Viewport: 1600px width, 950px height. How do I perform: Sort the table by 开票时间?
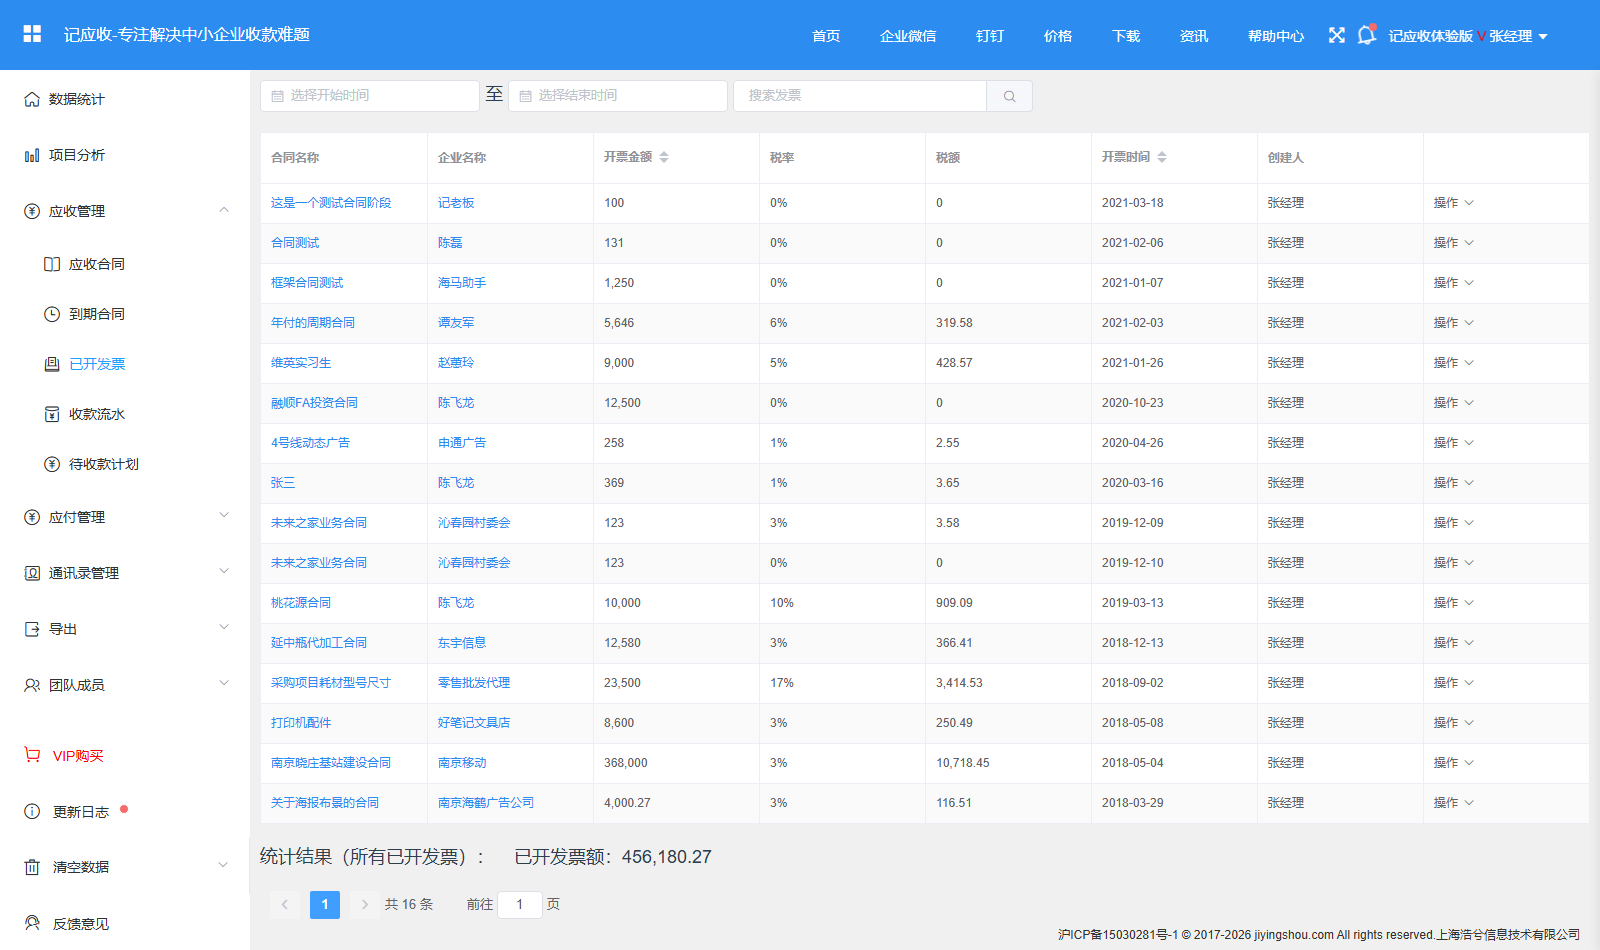(x=1162, y=157)
